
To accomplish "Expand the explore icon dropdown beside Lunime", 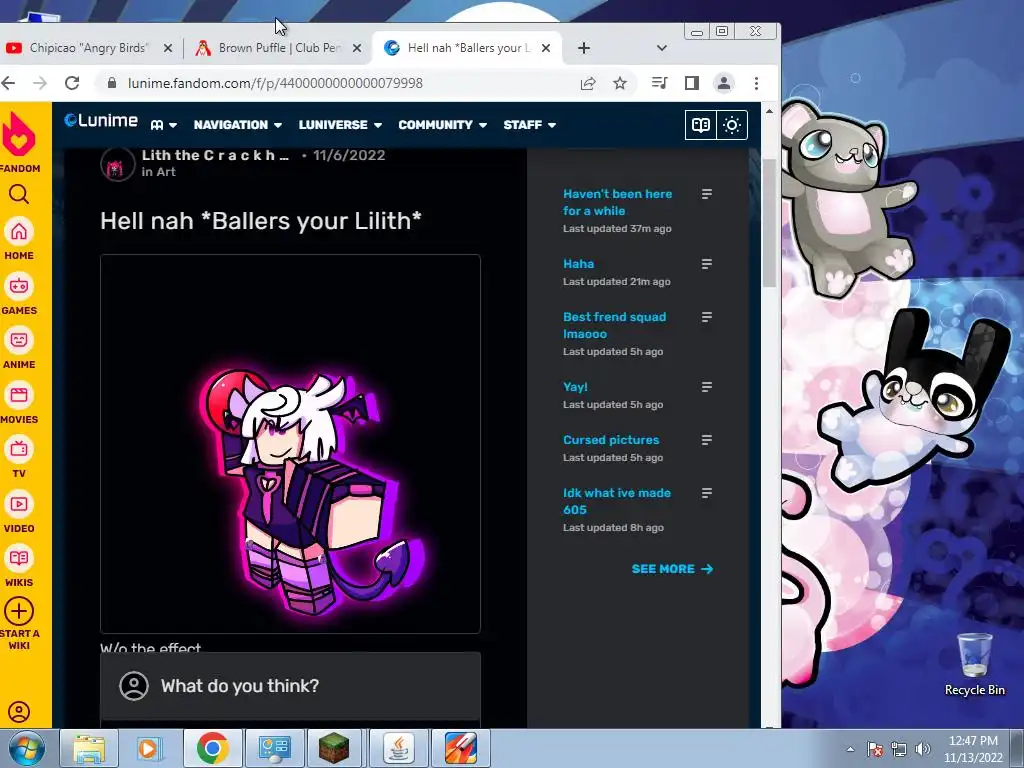I will click(x=163, y=125).
